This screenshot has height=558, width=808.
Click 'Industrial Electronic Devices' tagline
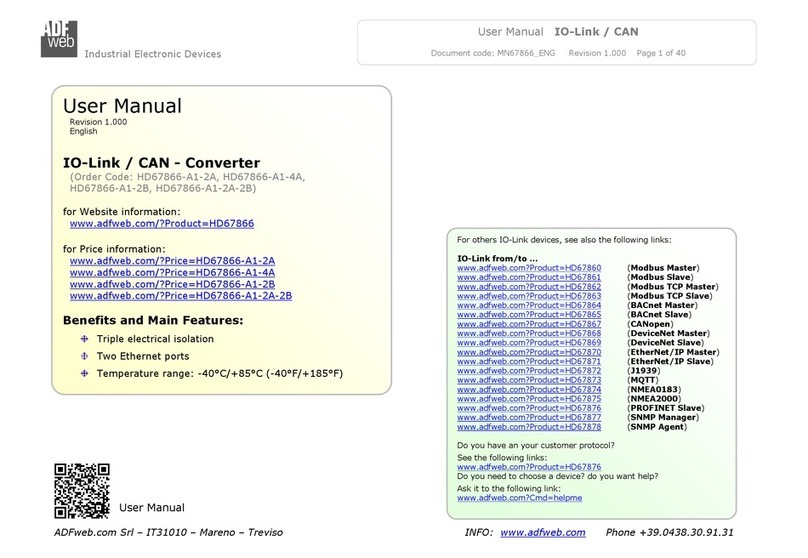click(153, 54)
